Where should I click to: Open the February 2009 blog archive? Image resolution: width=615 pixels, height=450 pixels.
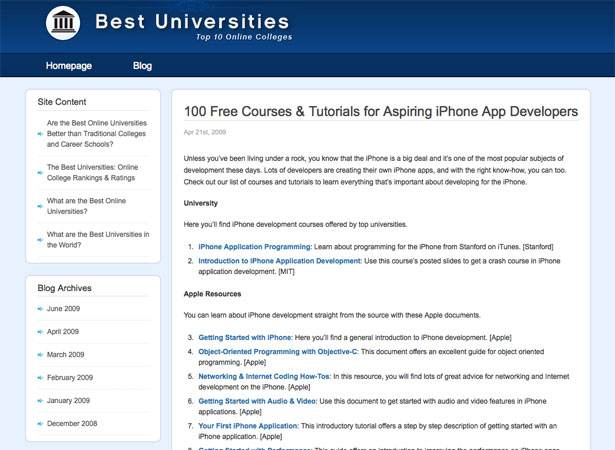pyautogui.click(x=70, y=377)
